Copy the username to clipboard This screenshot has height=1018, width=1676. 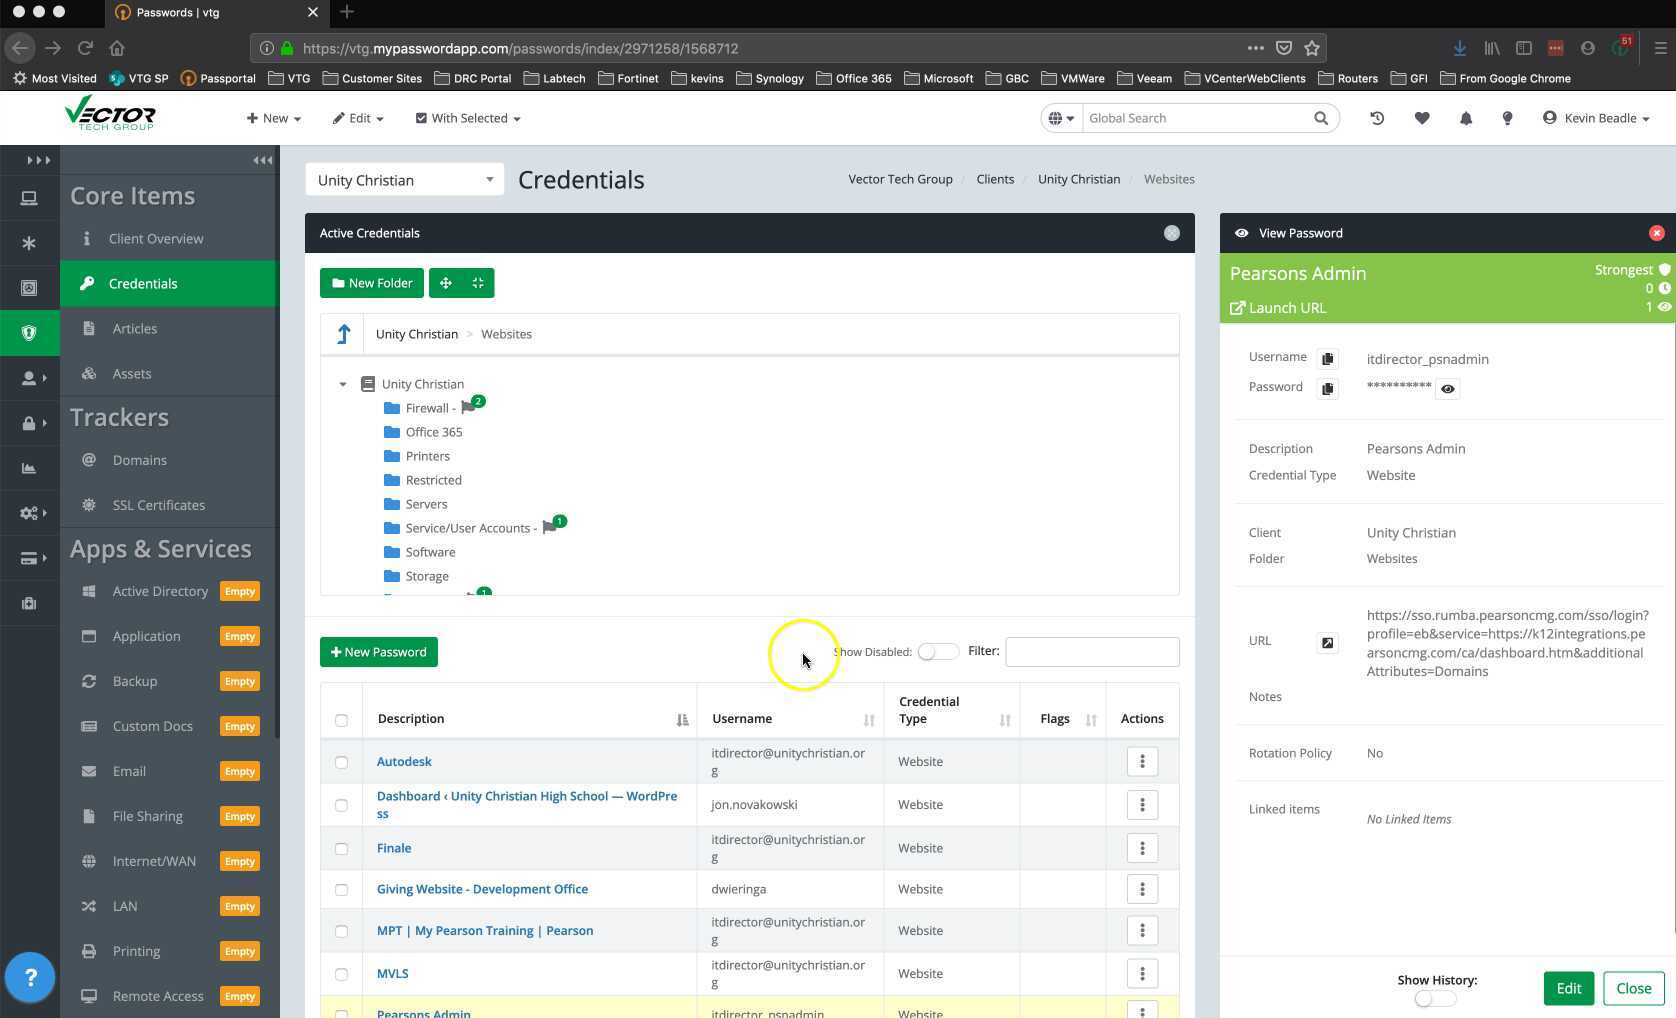point(1327,359)
